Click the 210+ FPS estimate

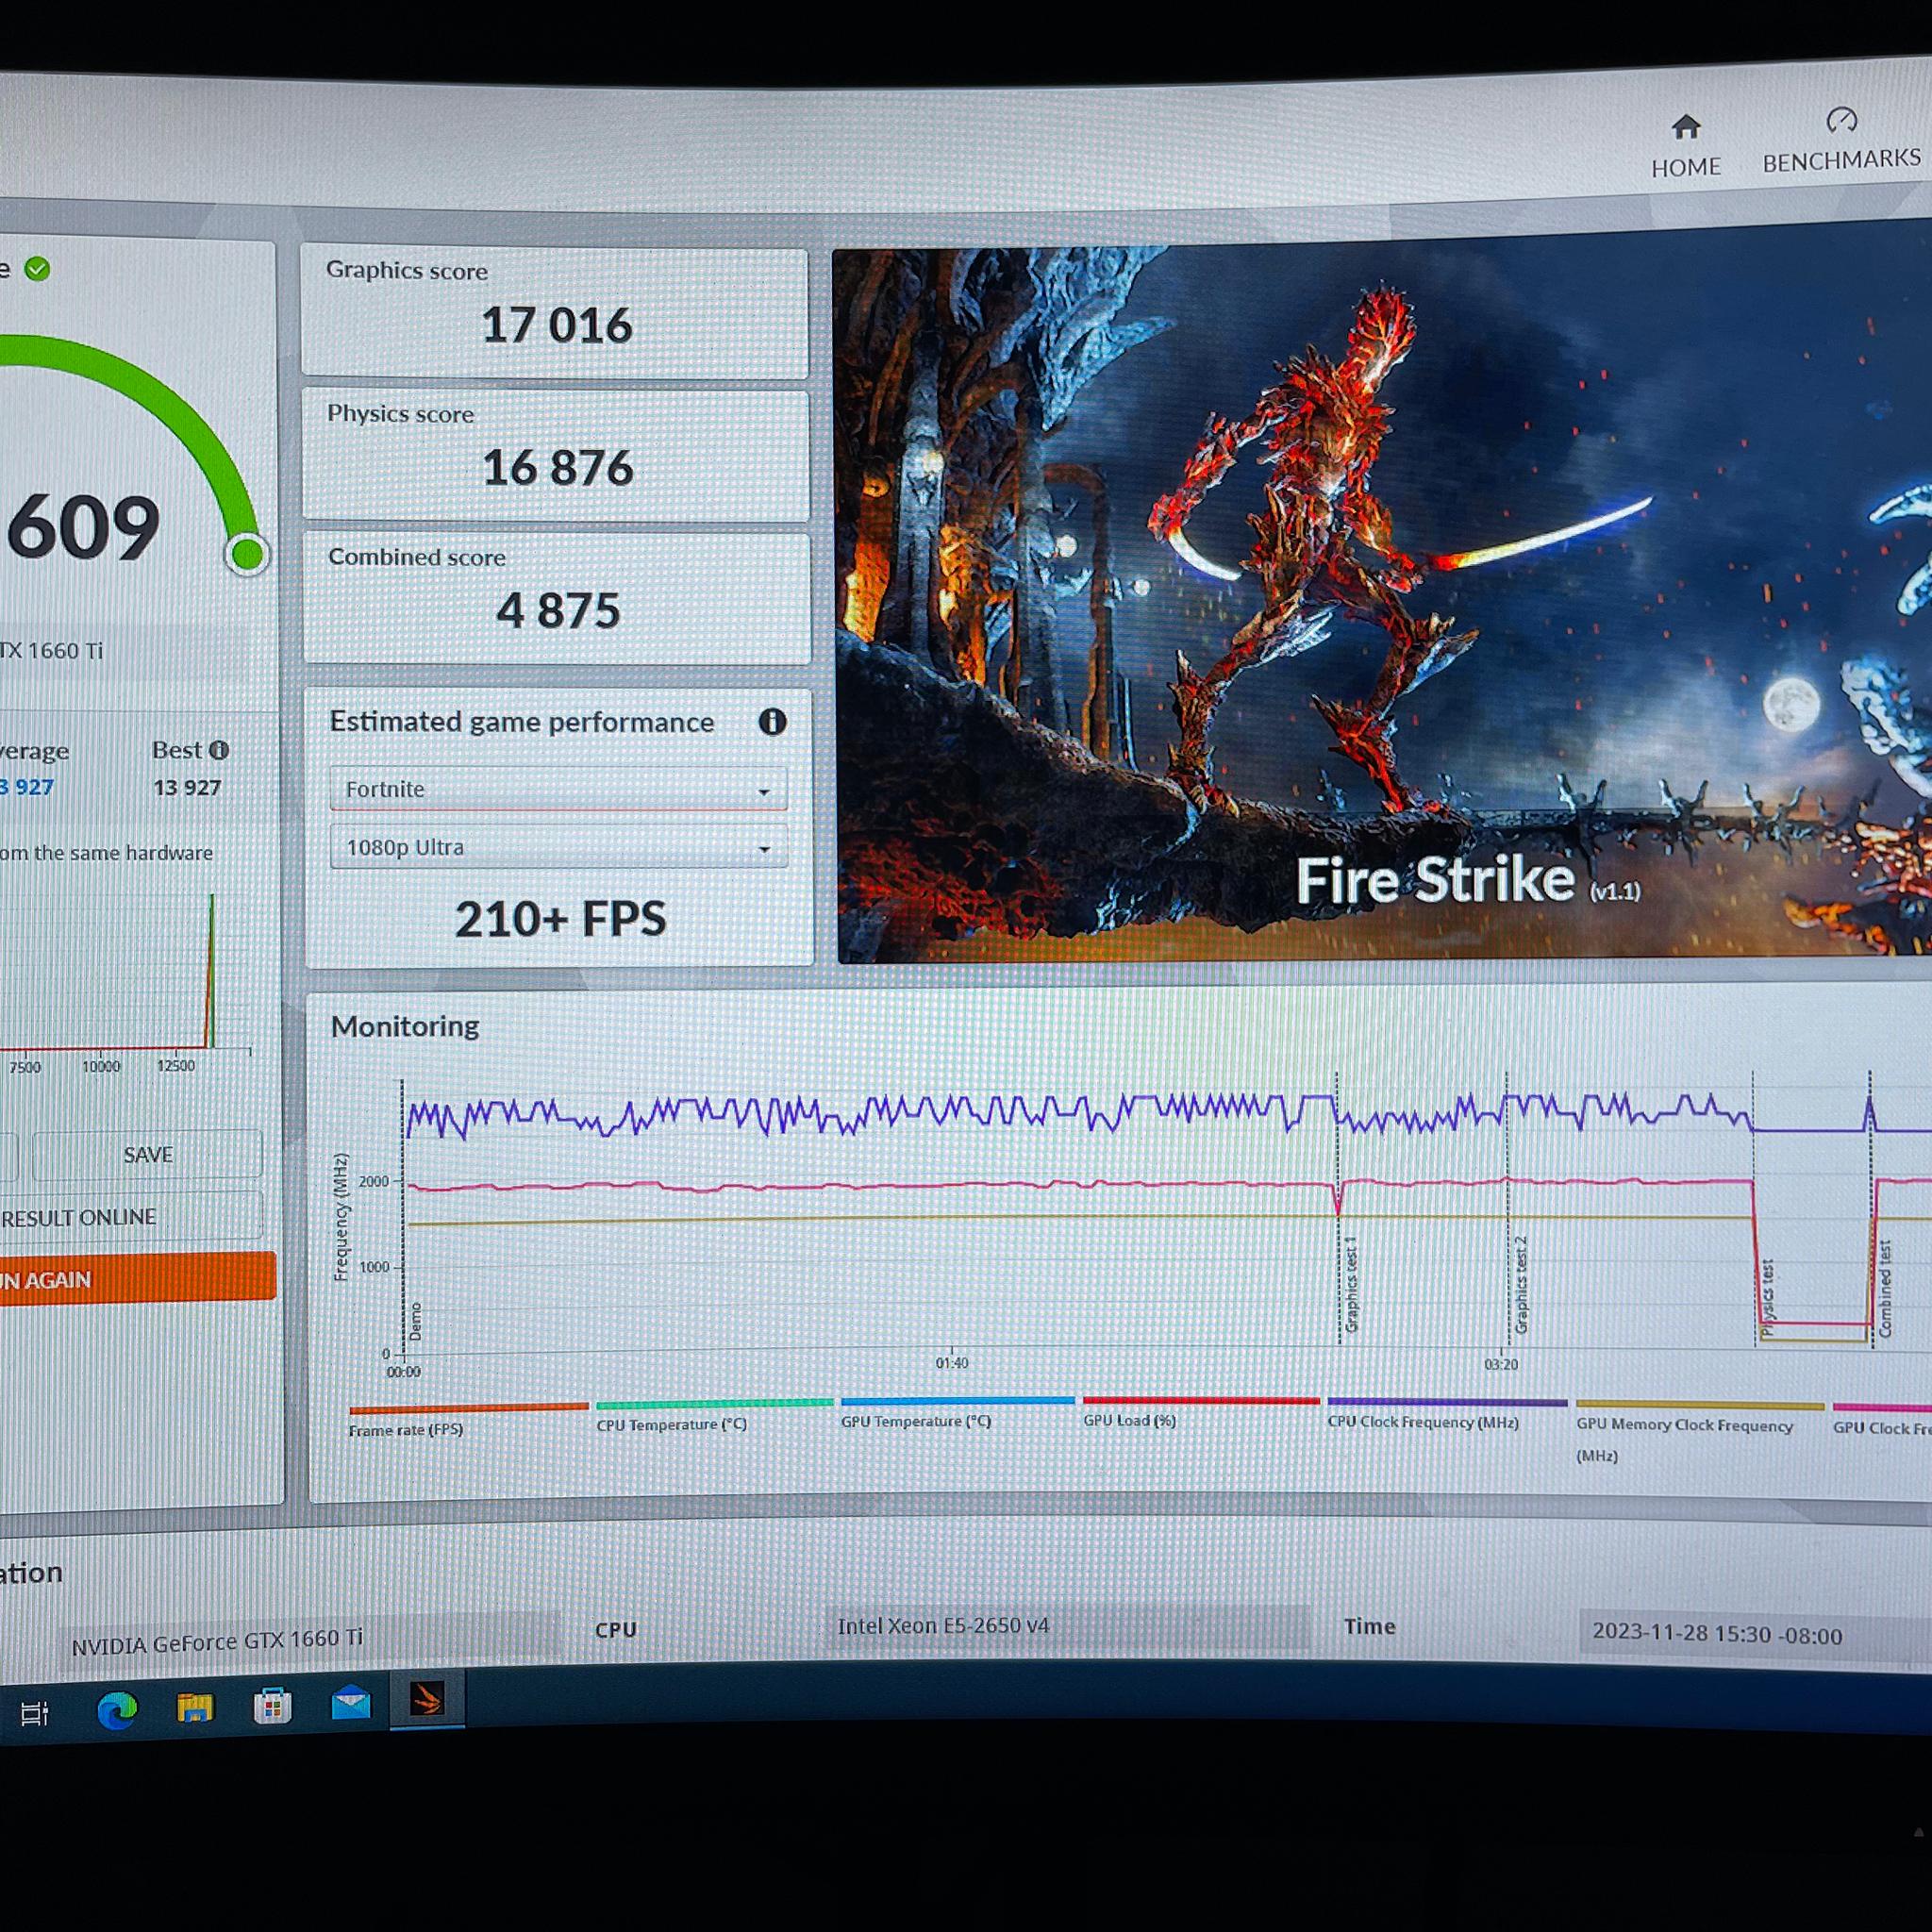tap(560, 919)
